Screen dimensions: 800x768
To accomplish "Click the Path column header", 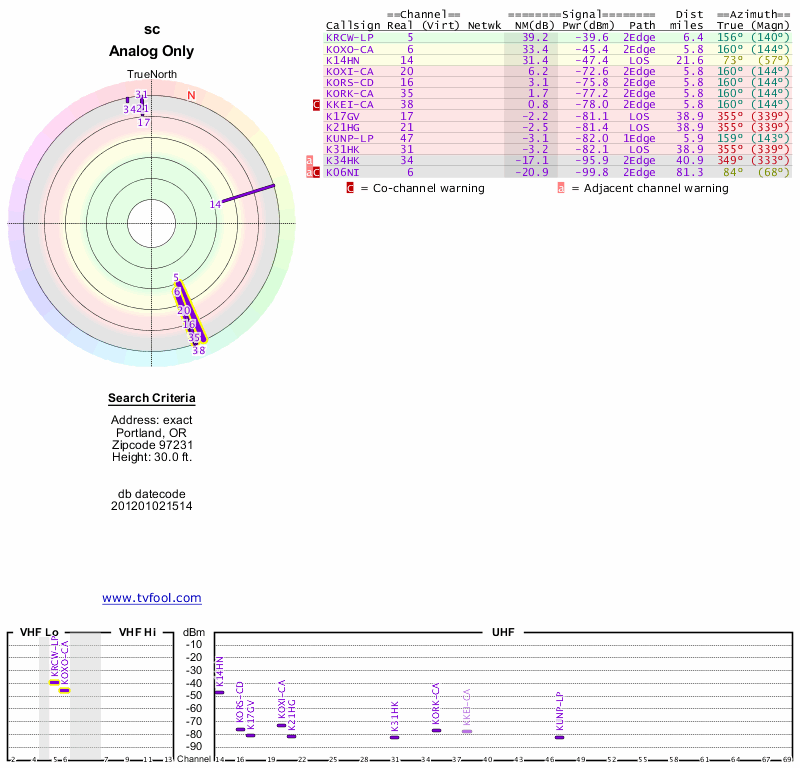I will click(643, 25).
